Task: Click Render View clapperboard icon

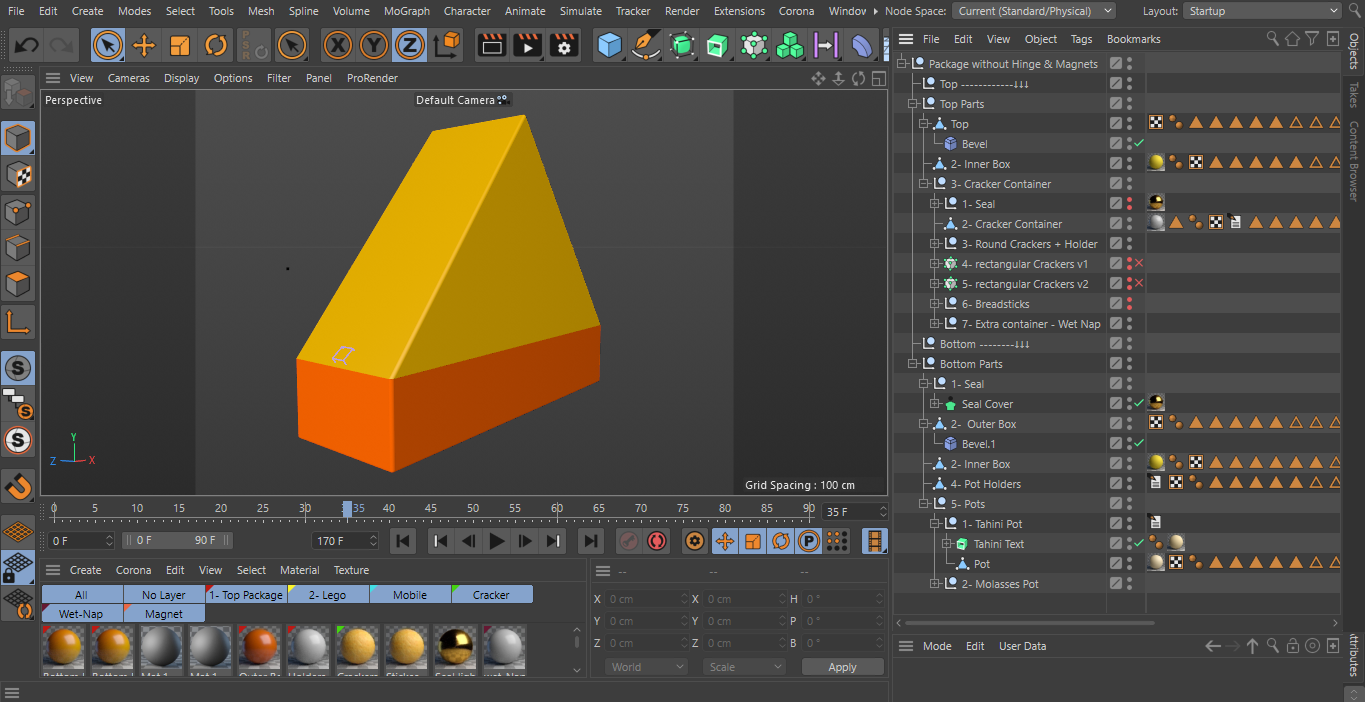Action: 491,45
